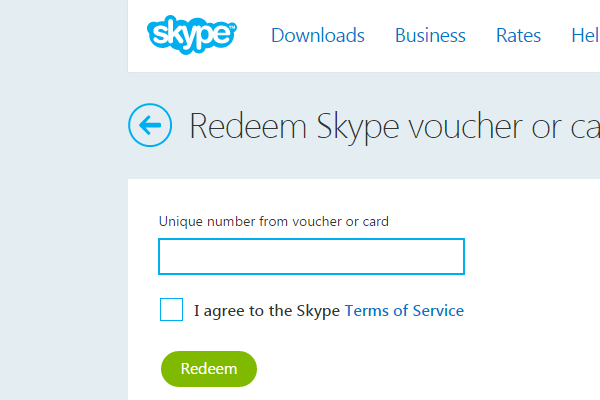This screenshot has height=400, width=600.
Task: Tick the Terms of Service agreement checkbox
Action: coord(171,309)
